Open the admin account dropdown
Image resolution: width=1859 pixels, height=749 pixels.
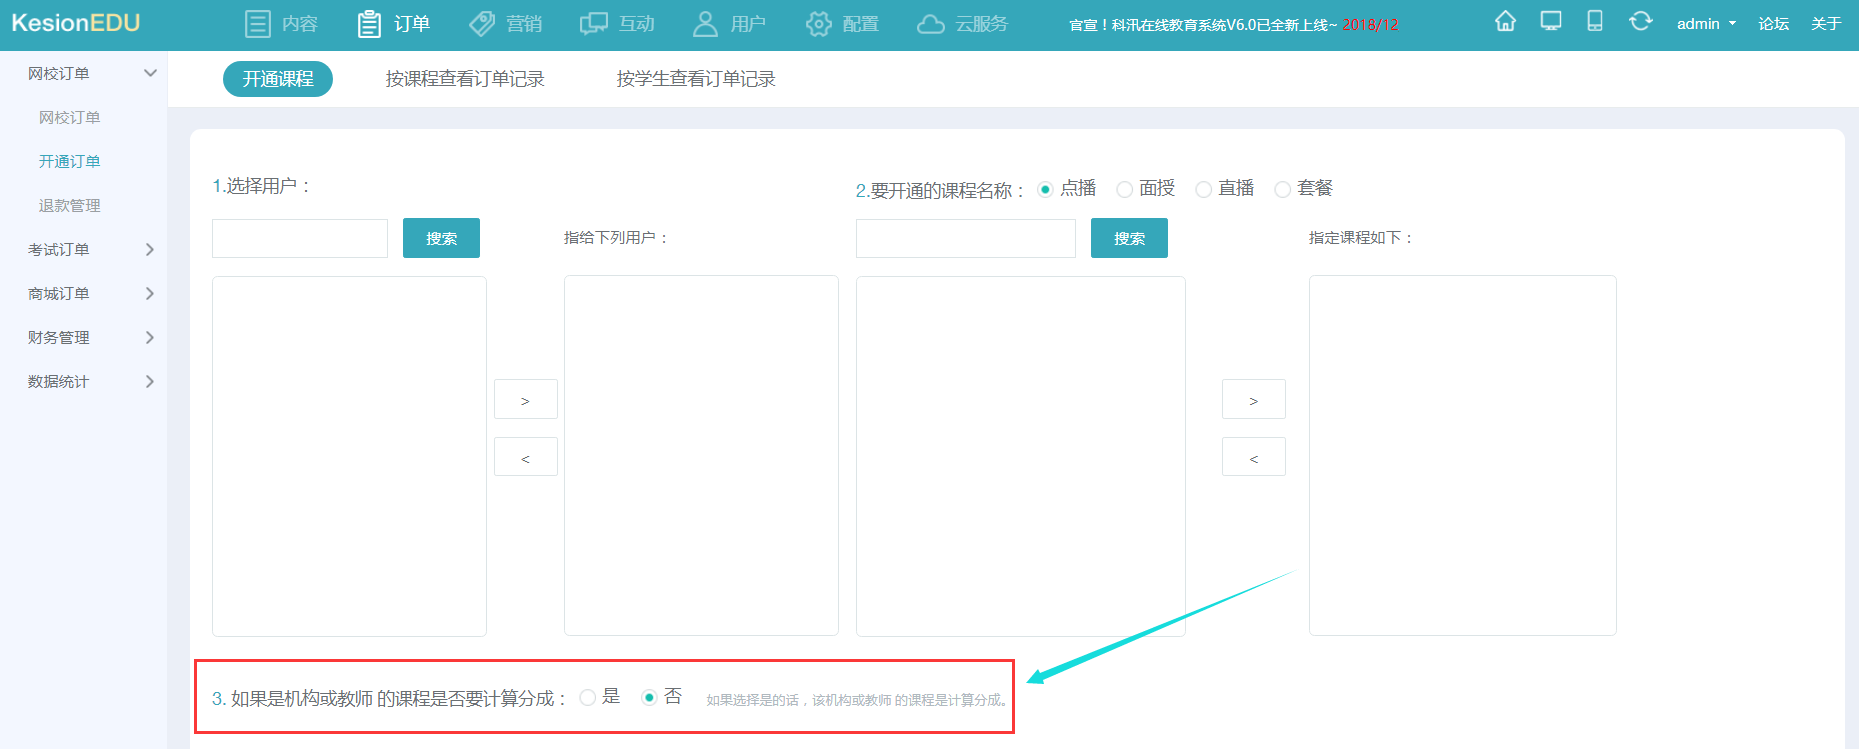1706,24
